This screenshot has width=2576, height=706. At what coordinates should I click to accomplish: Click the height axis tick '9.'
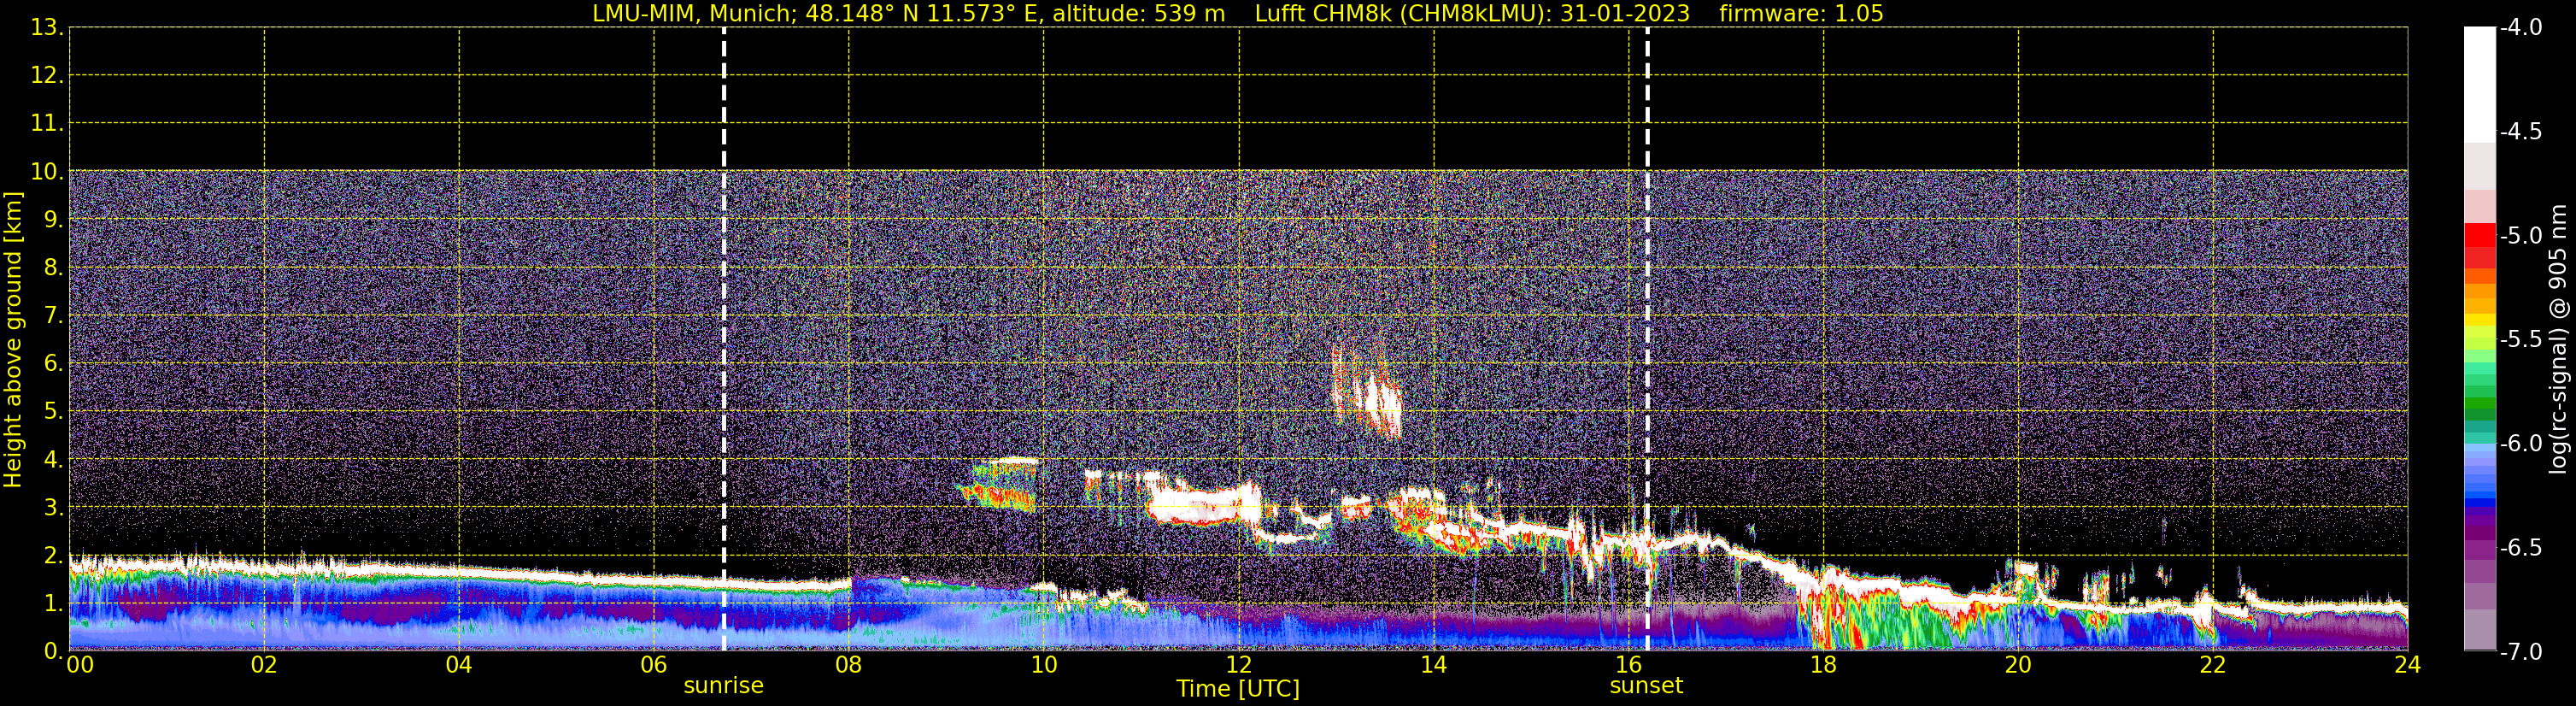(x=53, y=219)
